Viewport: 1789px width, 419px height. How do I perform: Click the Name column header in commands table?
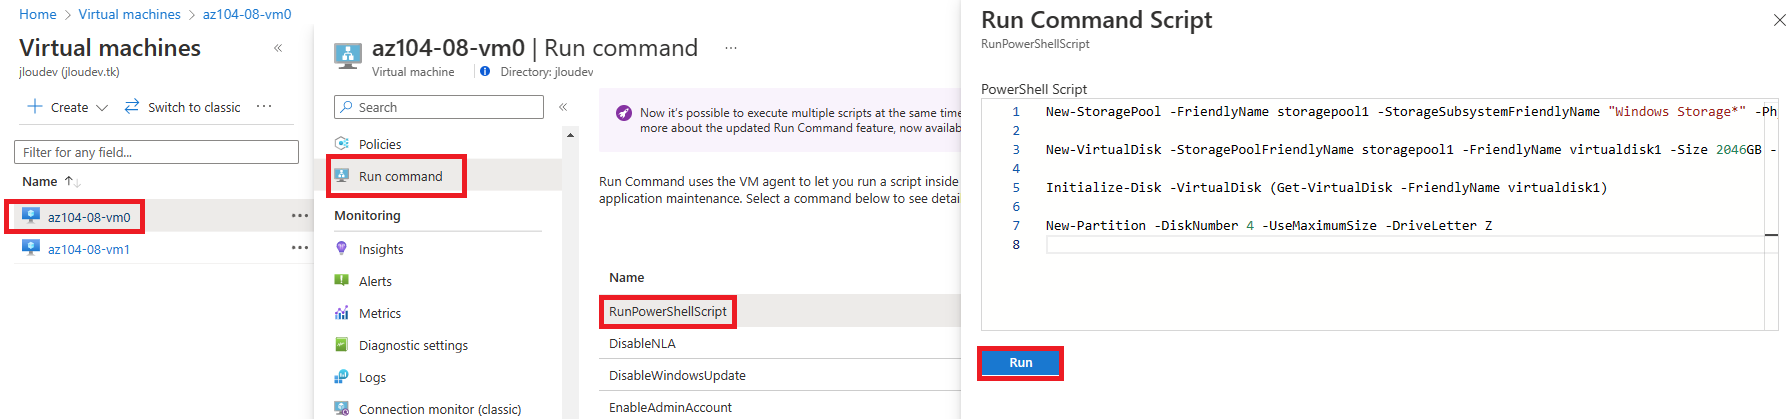pos(627,277)
